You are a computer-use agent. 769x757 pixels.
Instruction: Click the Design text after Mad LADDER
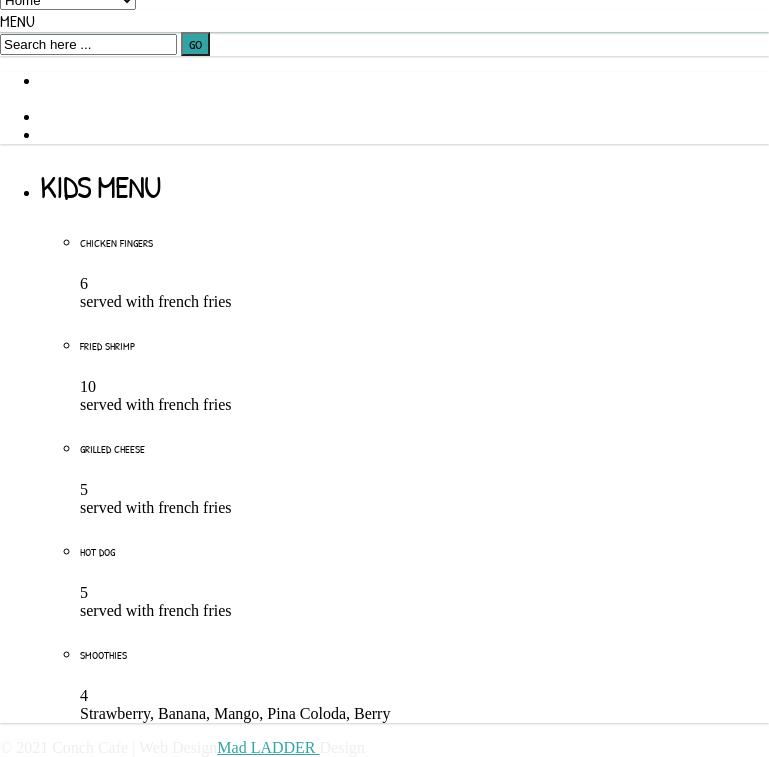[x=342, y=748]
